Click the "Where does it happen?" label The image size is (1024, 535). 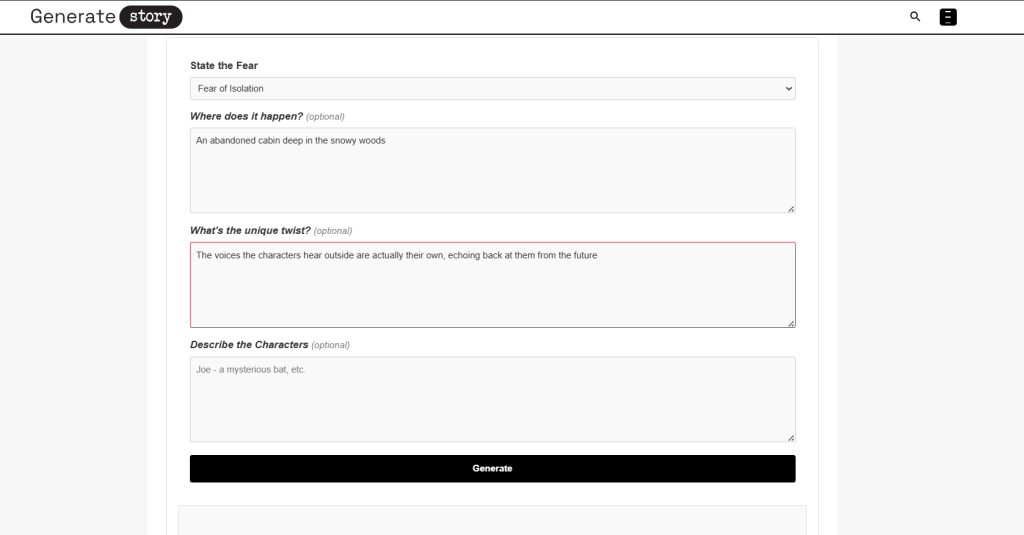246,116
